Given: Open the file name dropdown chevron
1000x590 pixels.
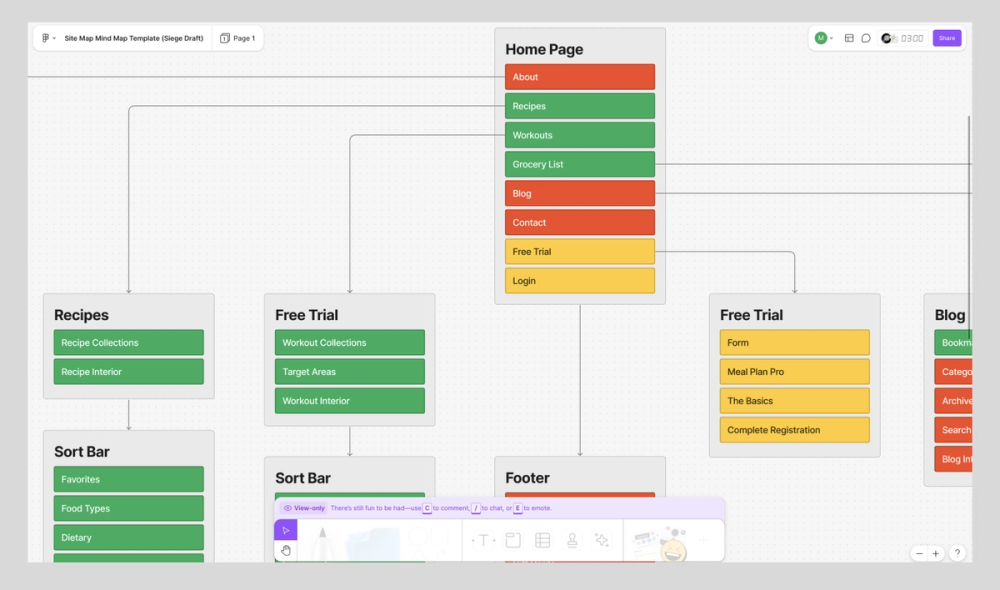Looking at the screenshot, I should pyautogui.click(x=56, y=38).
